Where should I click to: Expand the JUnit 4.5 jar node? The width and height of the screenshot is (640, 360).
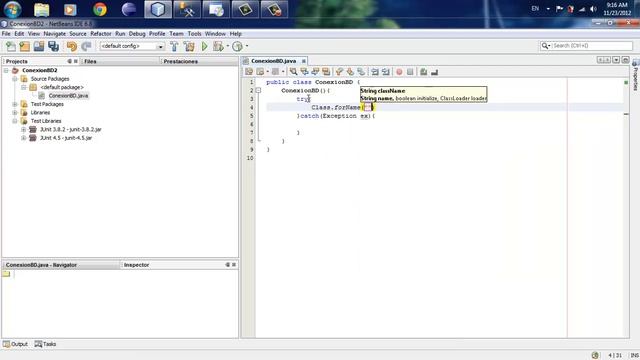[x=24, y=138]
